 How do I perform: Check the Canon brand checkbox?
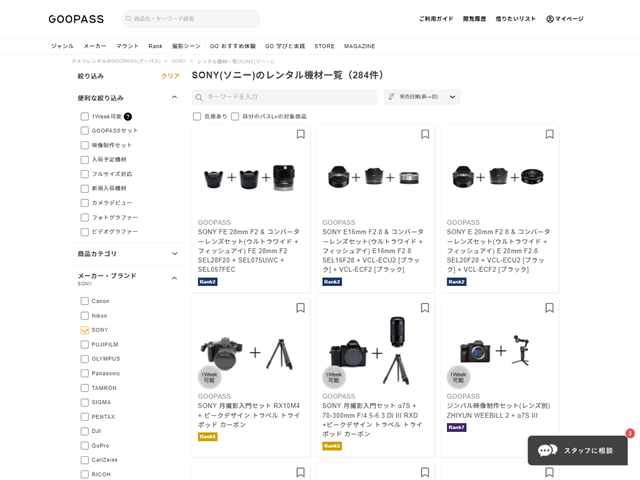click(x=84, y=301)
